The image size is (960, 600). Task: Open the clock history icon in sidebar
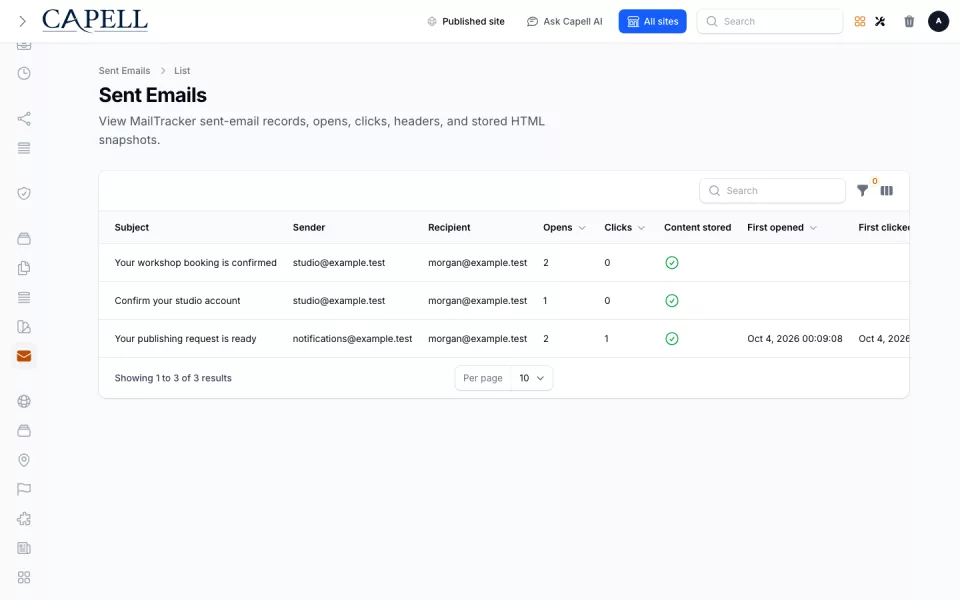point(24,73)
